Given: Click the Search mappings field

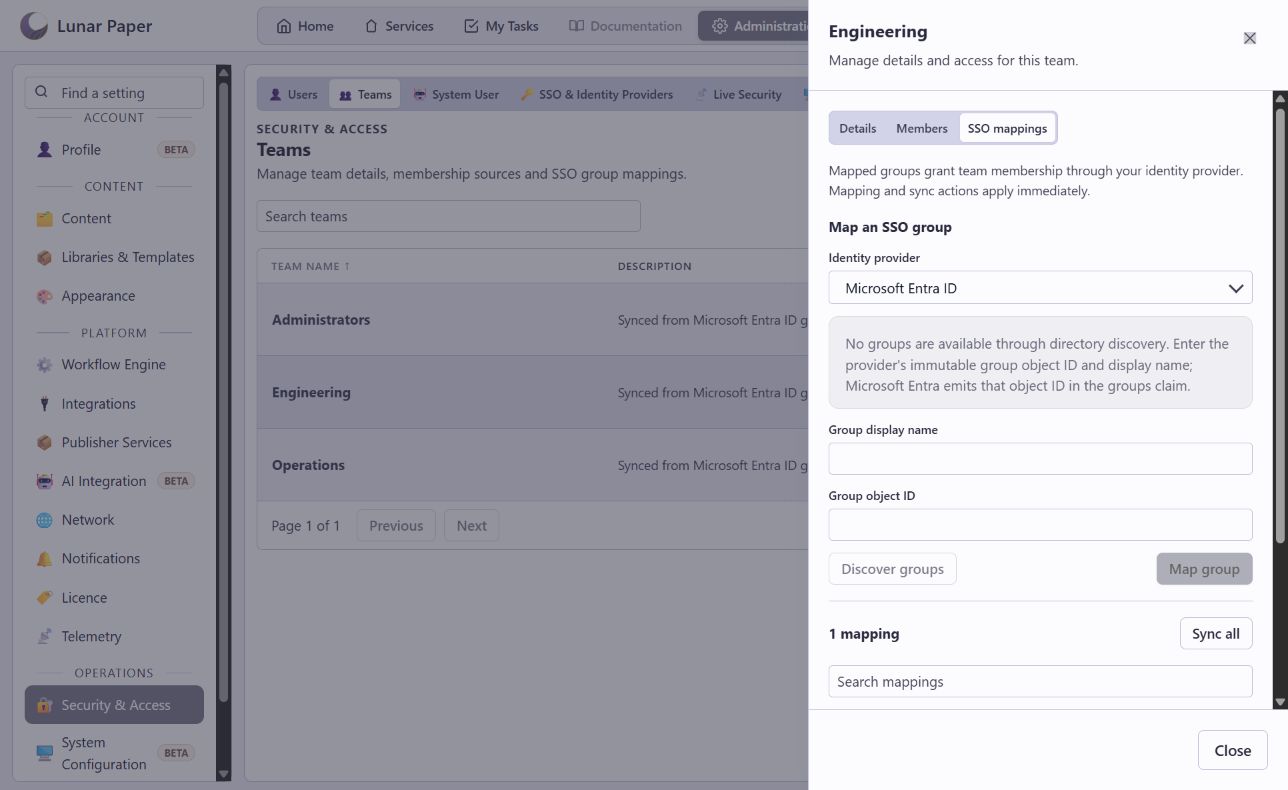Looking at the screenshot, I should (1040, 681).
